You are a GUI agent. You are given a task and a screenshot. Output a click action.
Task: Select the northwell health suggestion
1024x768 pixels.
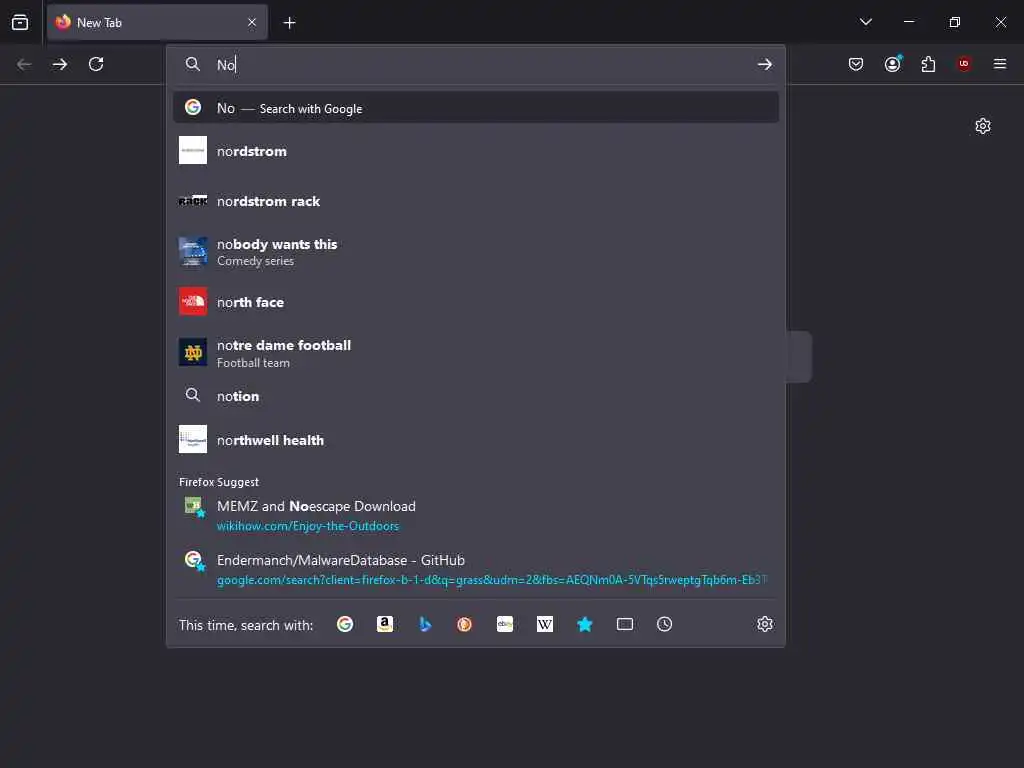(475, 440)
